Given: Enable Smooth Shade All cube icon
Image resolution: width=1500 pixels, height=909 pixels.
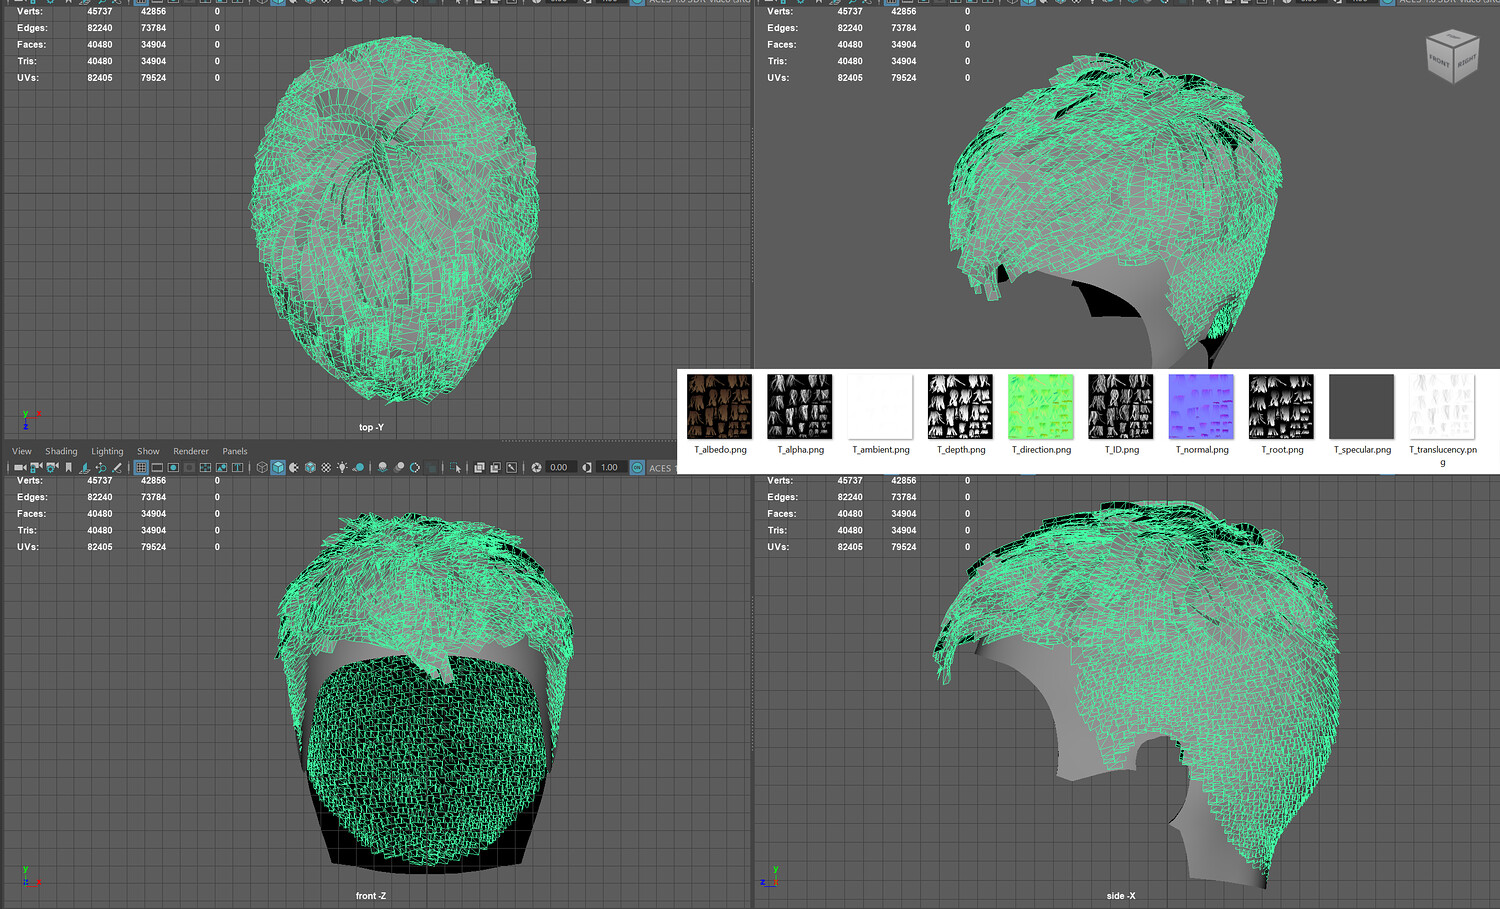Looking at the screenshot, I should tap(278, 467).
